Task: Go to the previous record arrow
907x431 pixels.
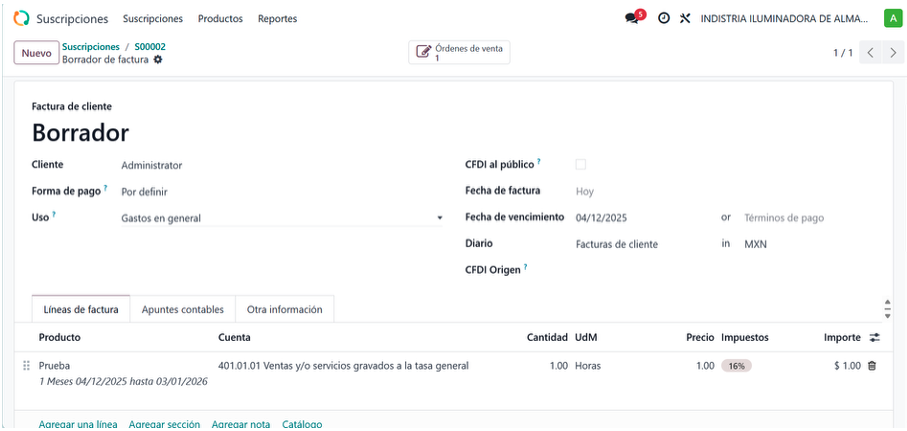Action: (871, 52)
